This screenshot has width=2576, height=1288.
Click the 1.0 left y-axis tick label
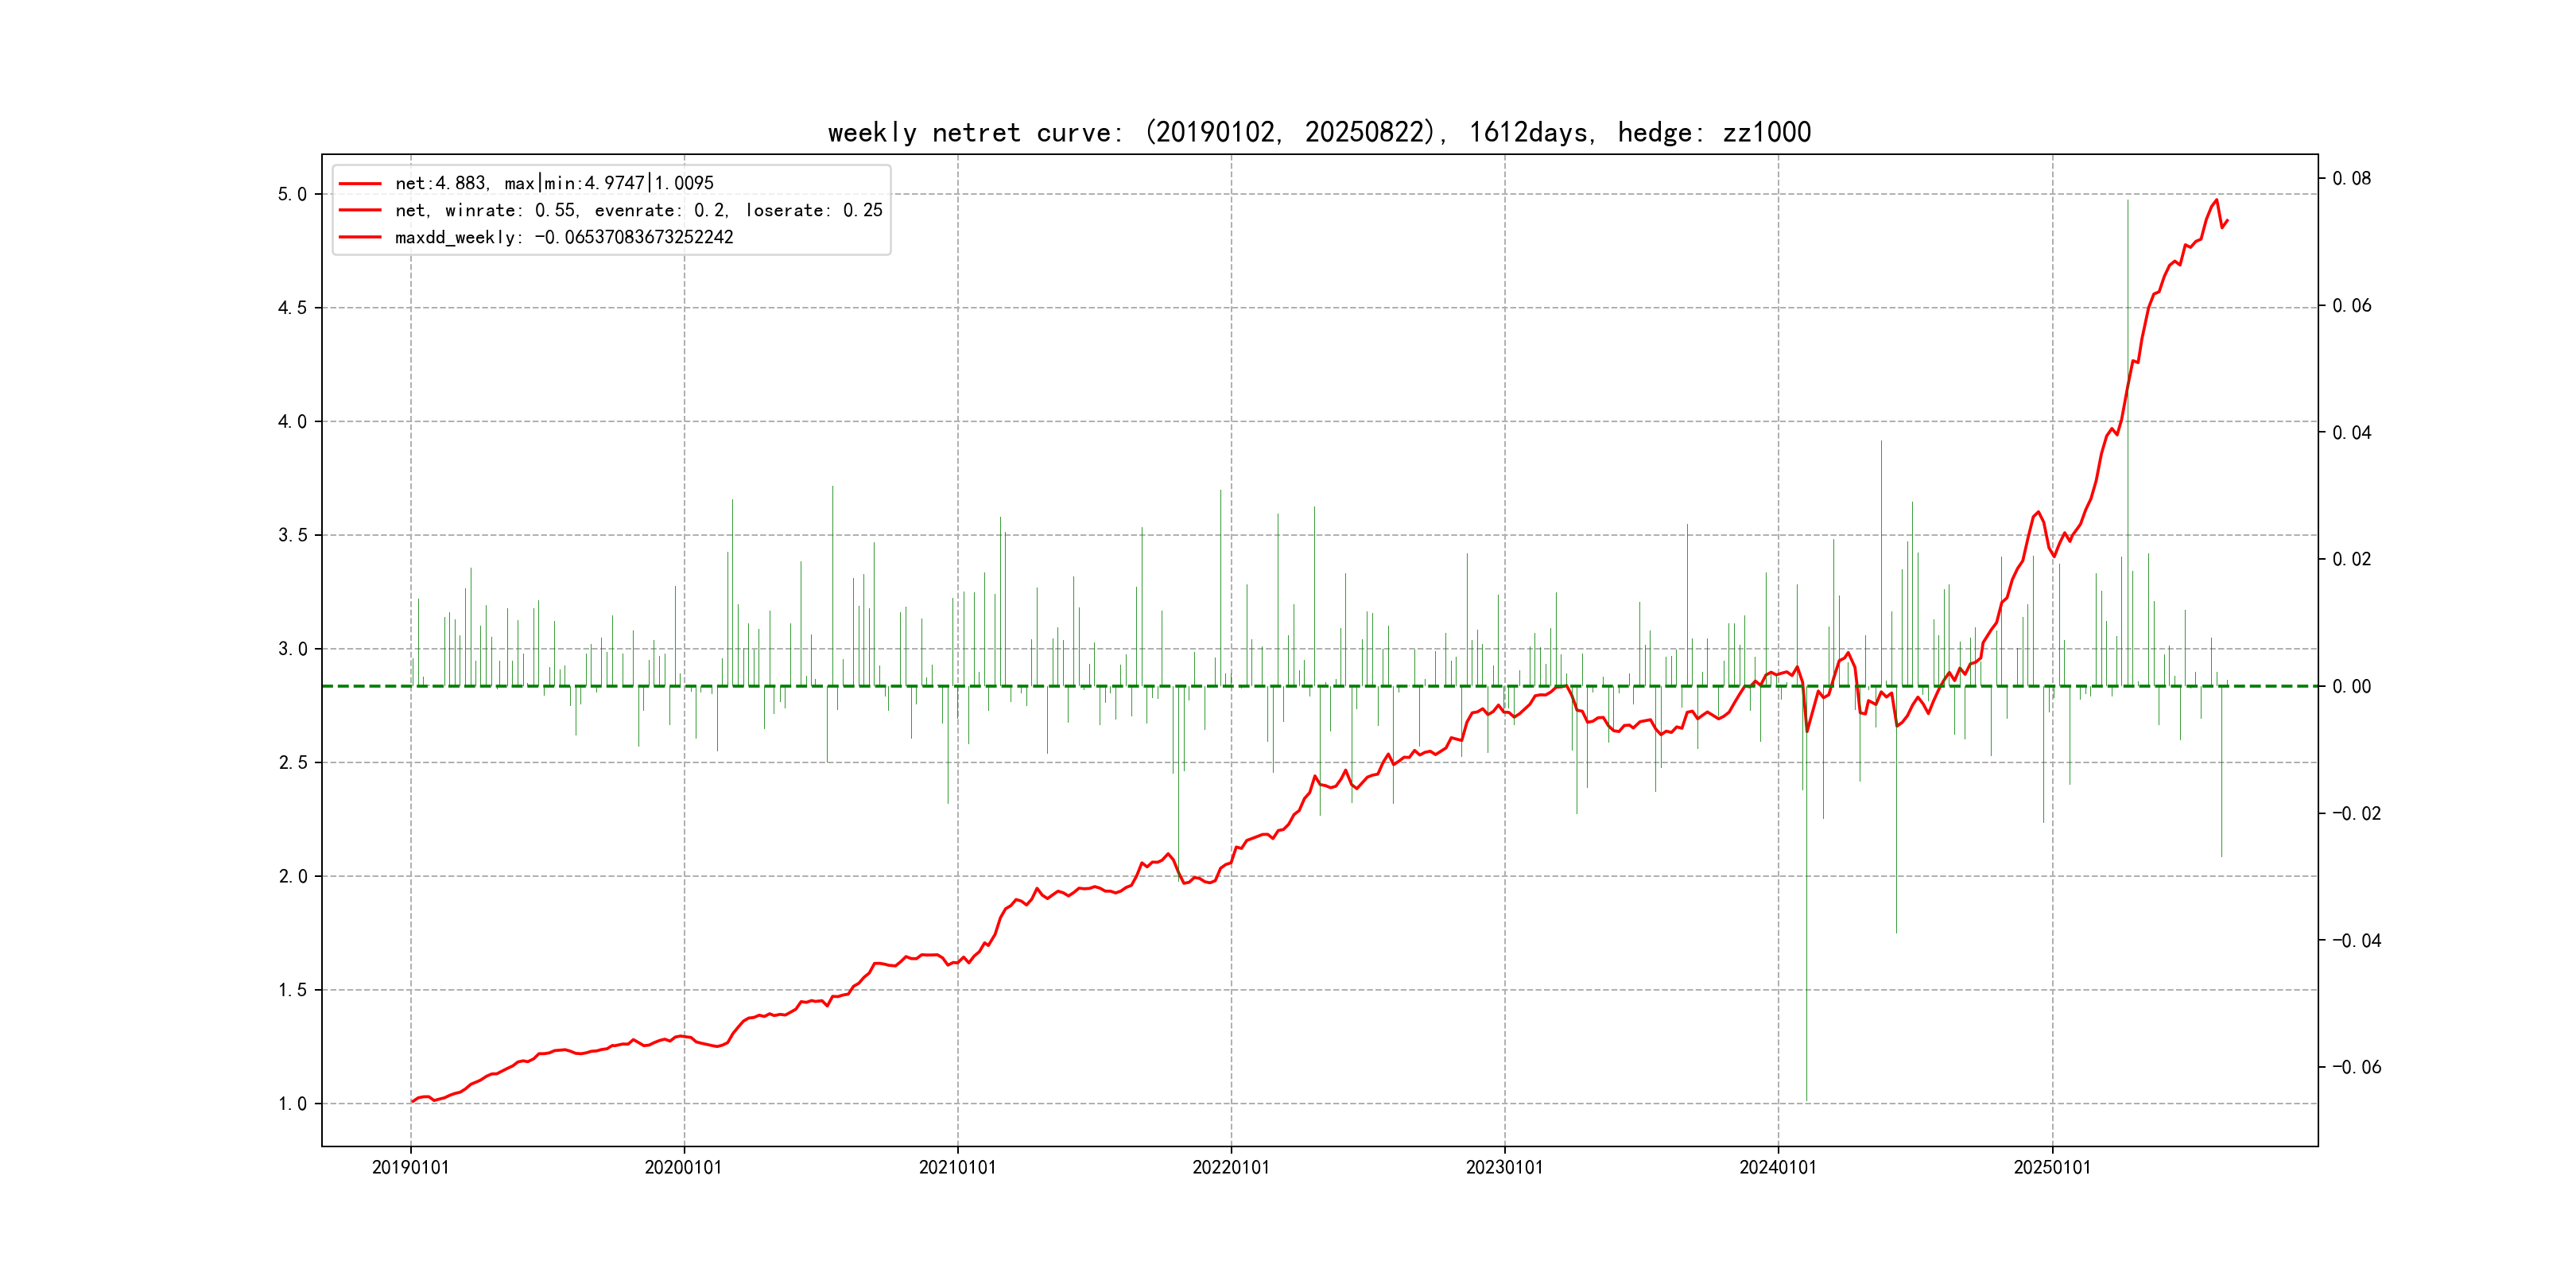pyautogui.click(x=292, y=1104)
